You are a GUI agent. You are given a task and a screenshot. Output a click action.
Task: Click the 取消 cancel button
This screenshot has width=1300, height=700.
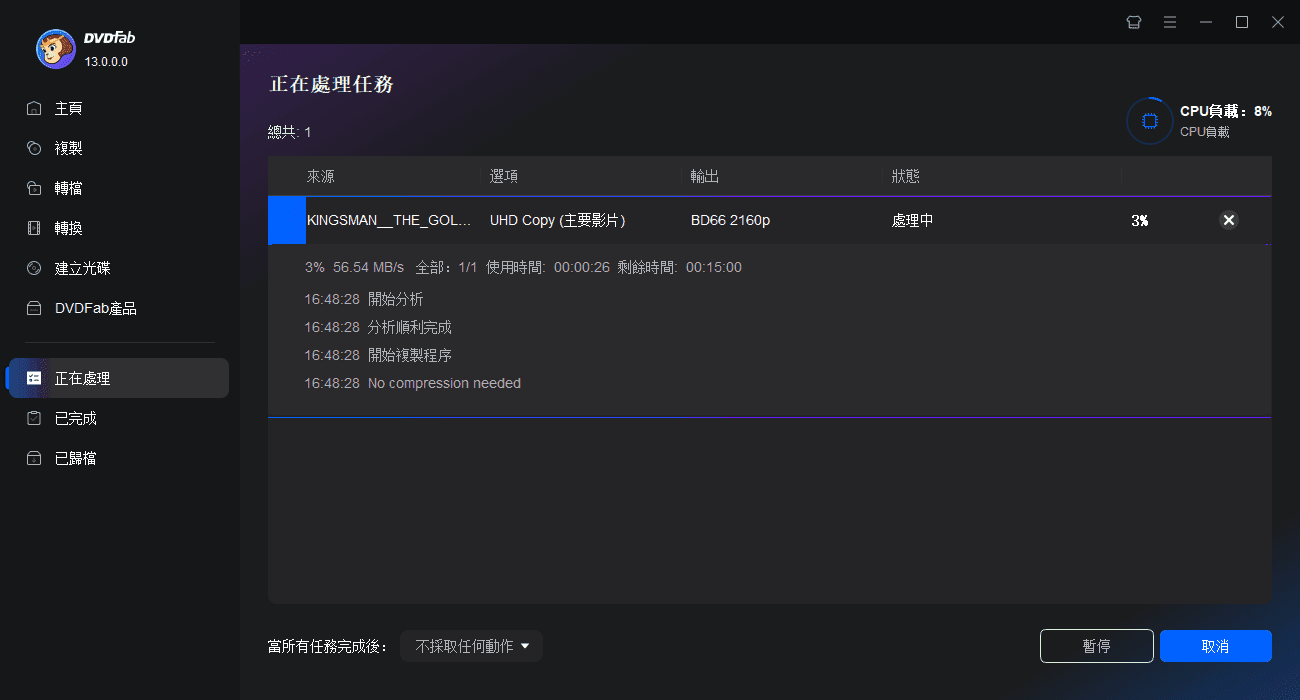tap(1216, 646)
